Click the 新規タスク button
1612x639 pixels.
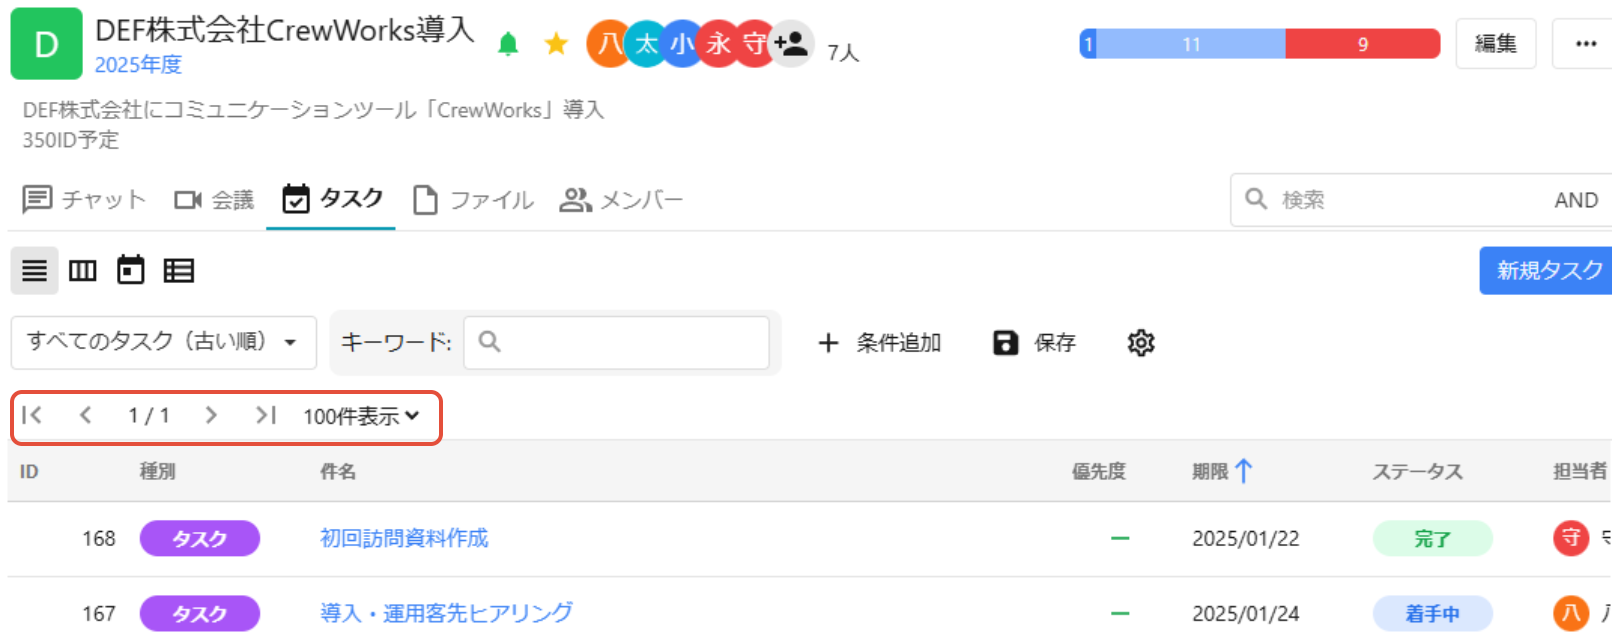(1547, 270)
